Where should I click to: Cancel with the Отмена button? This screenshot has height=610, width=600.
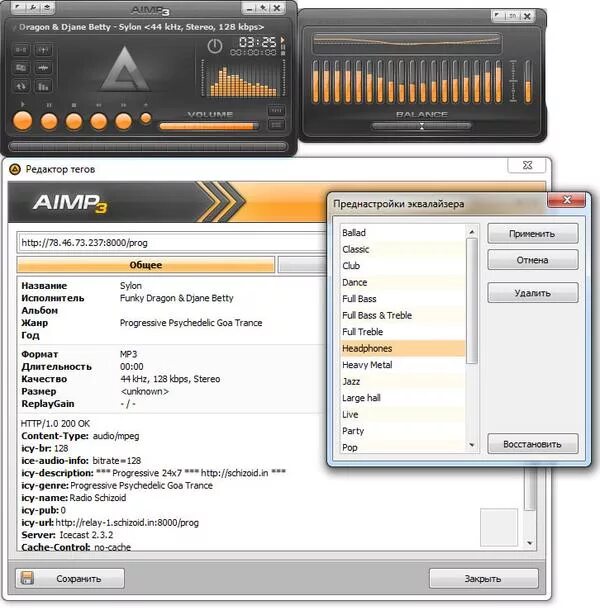point(533,259)
